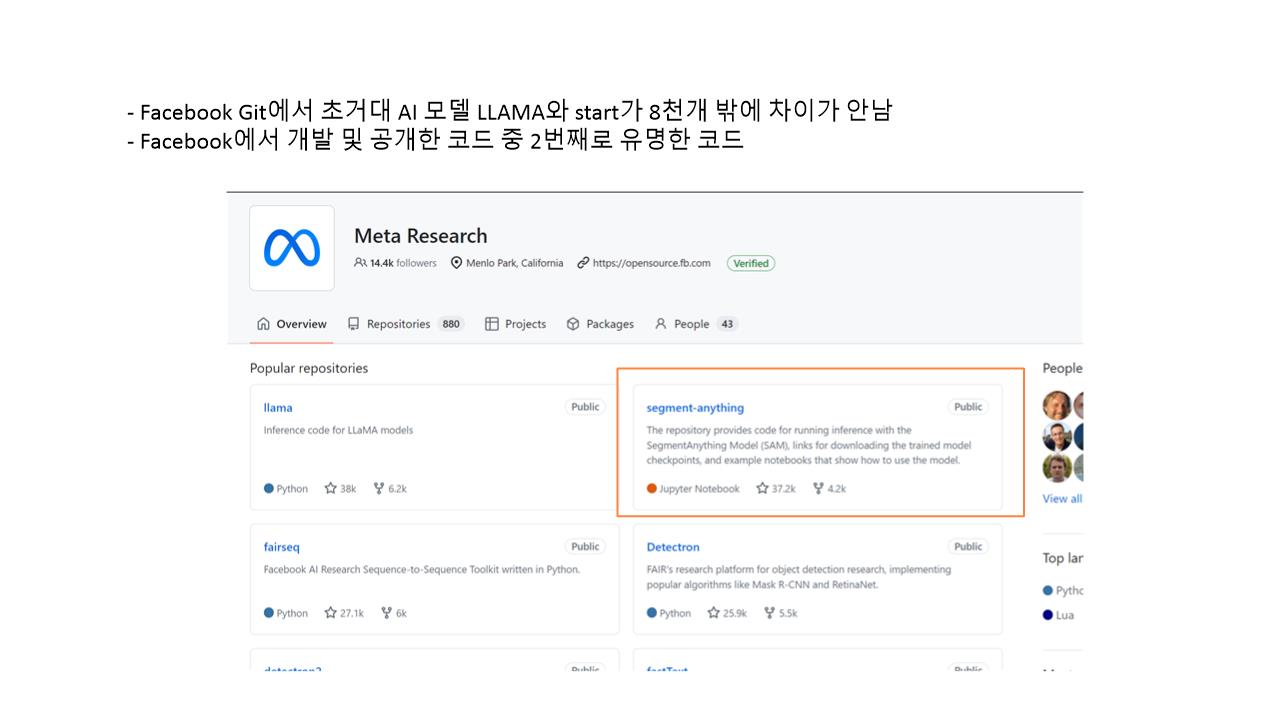
Task: Click the Lua language dot in the sidebar
Action: pos(1048,615)
